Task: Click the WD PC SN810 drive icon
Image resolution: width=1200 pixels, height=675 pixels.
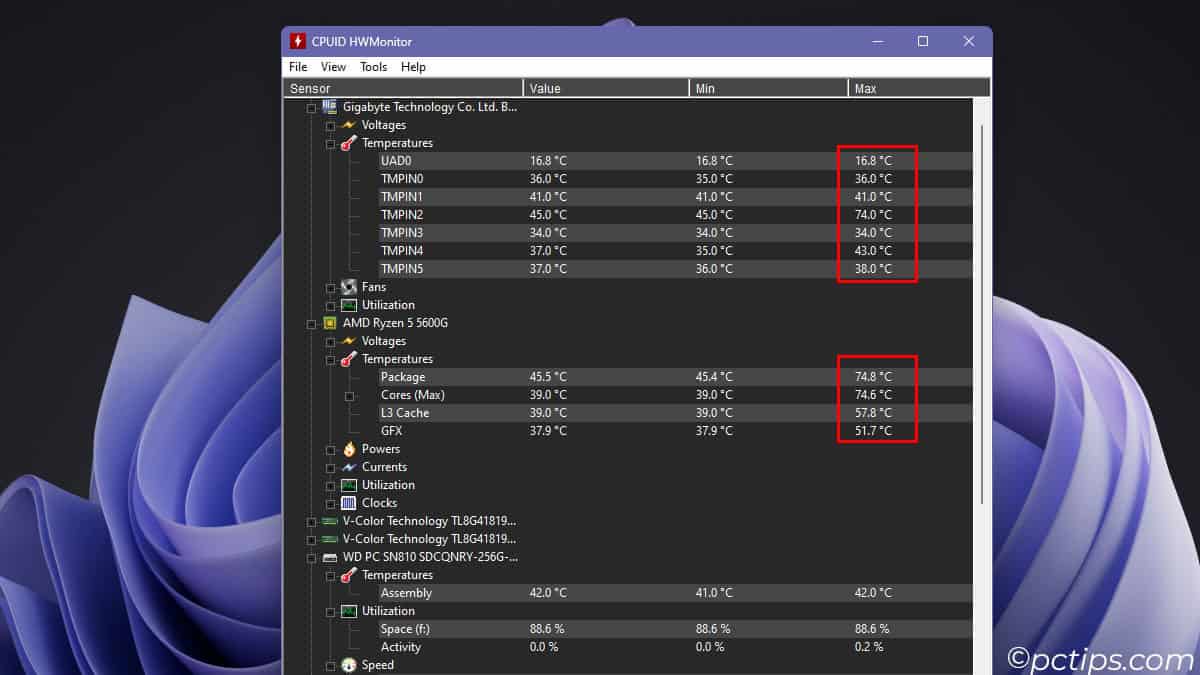Action: [329, 557]
